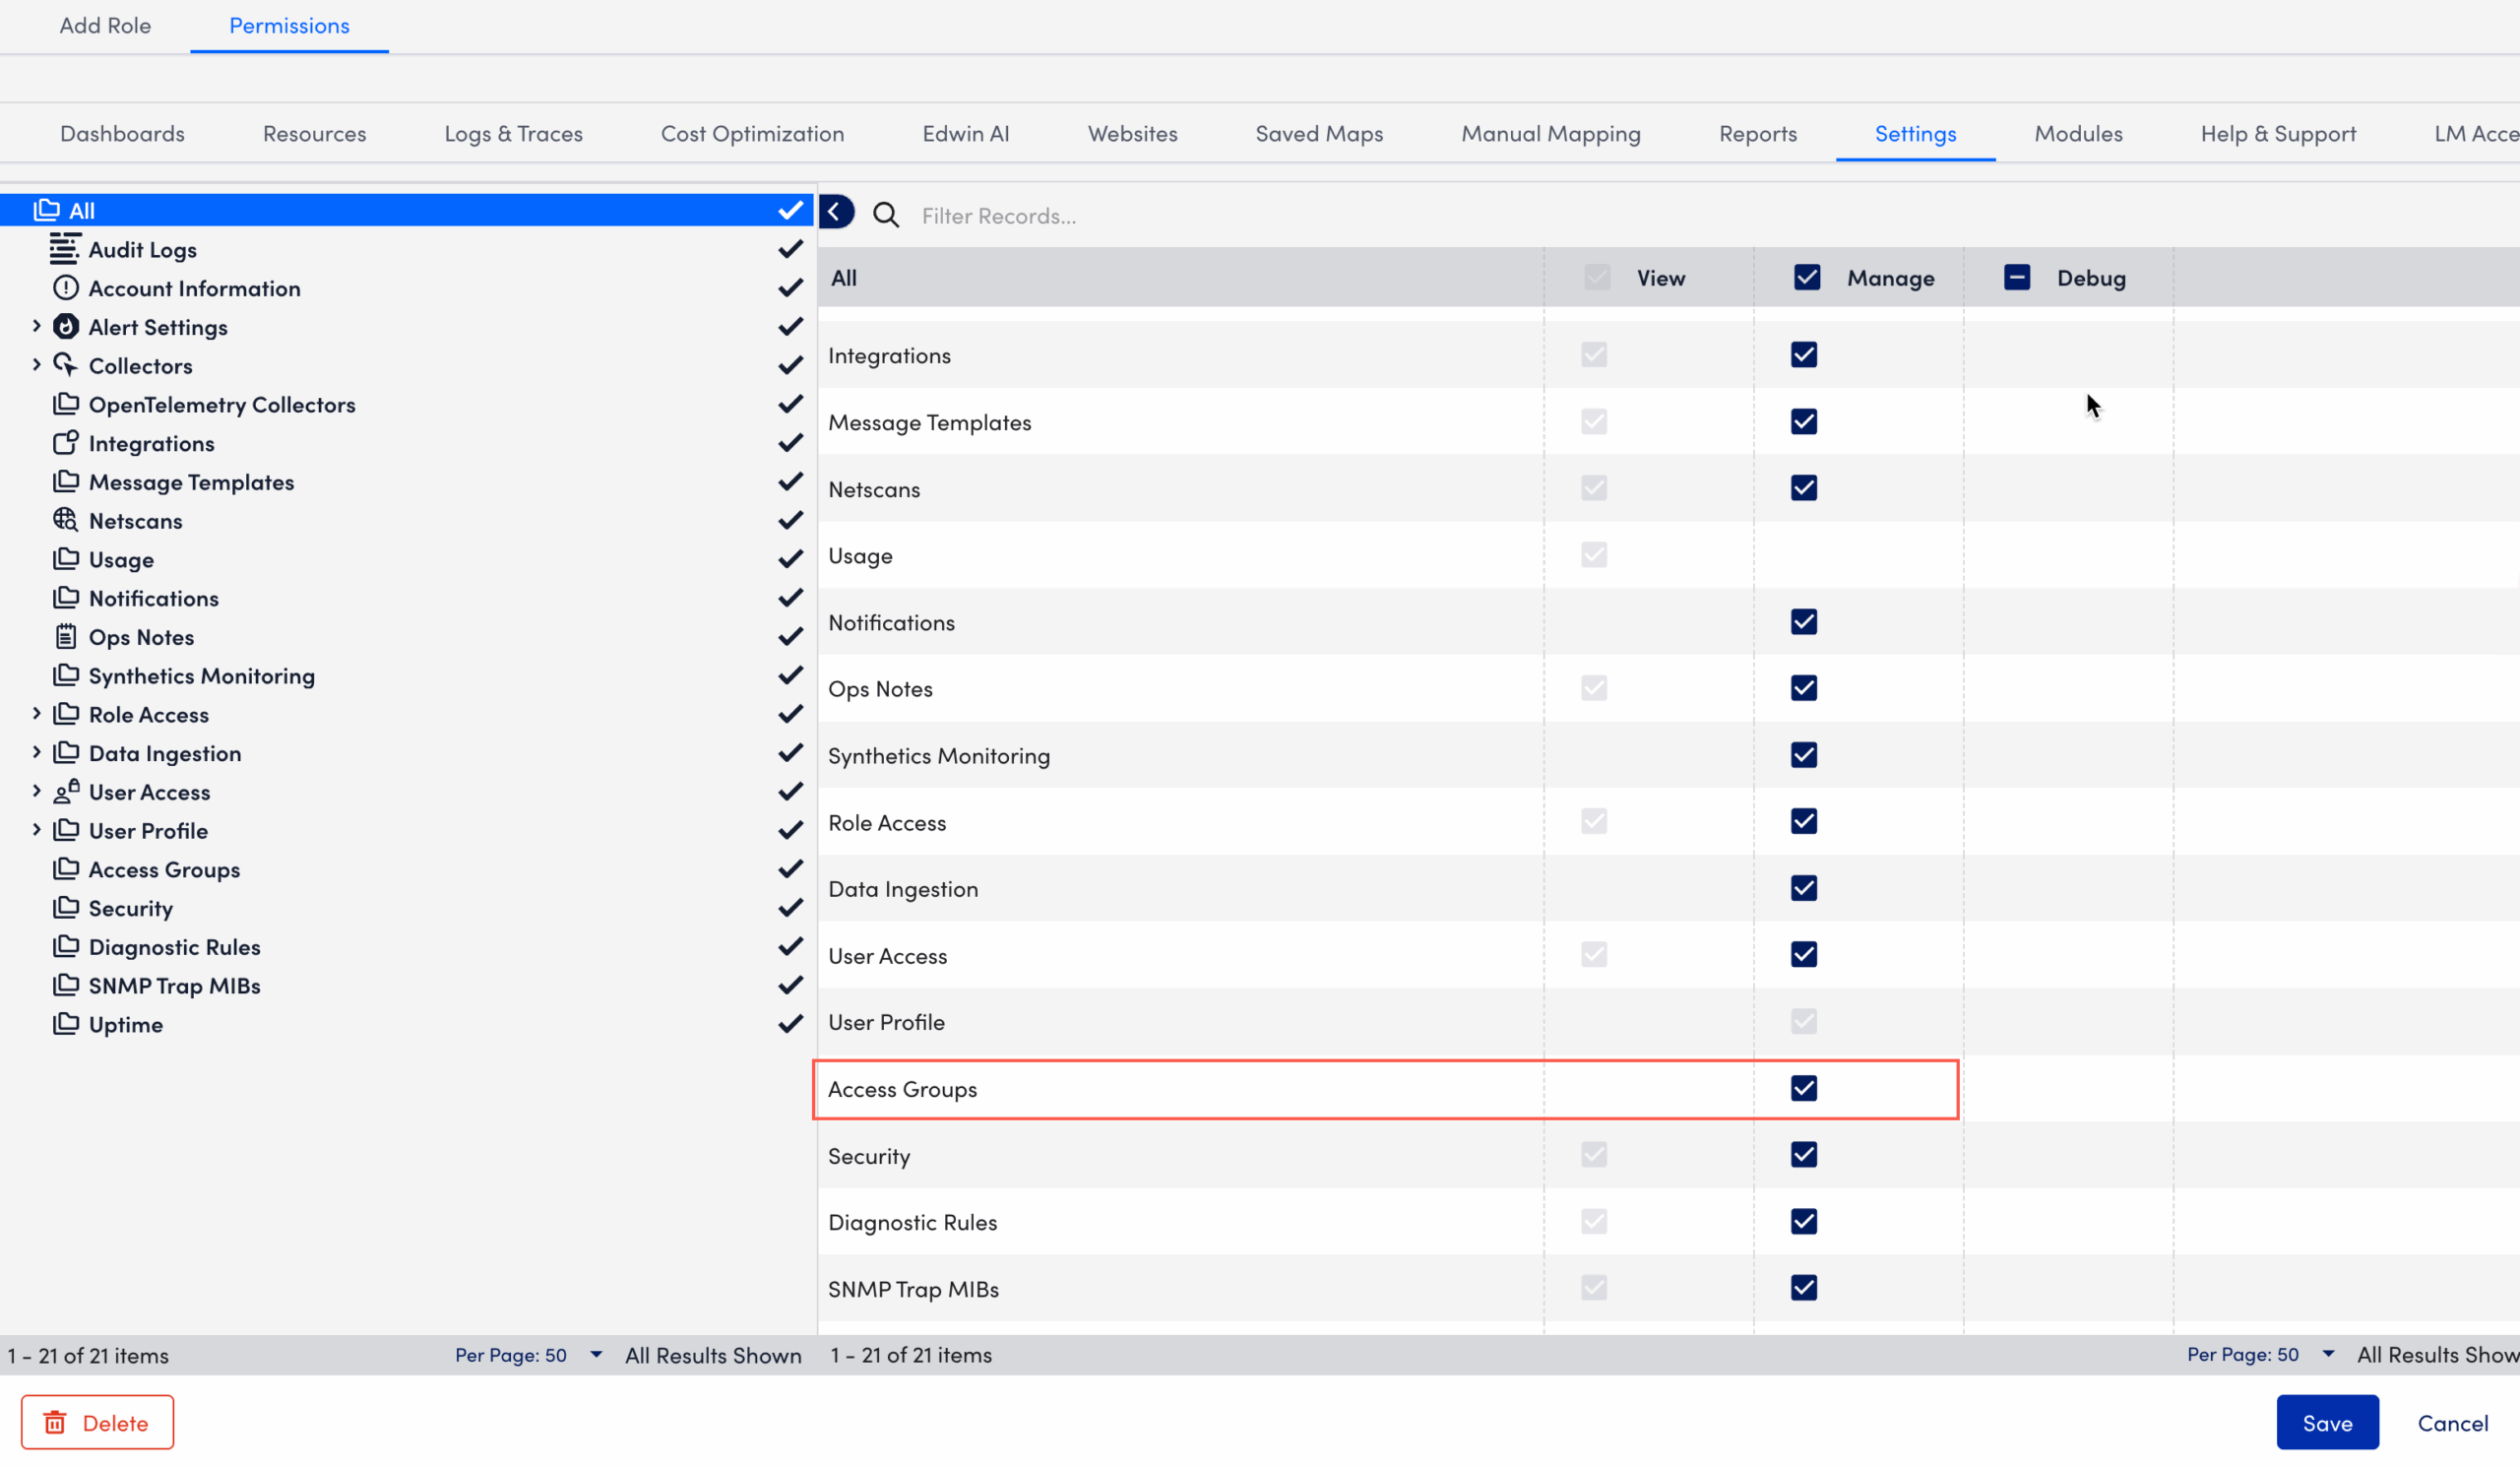Collapse the permissions tree panel with the left arrow
2520x1469 pixels.
[836, 211]
